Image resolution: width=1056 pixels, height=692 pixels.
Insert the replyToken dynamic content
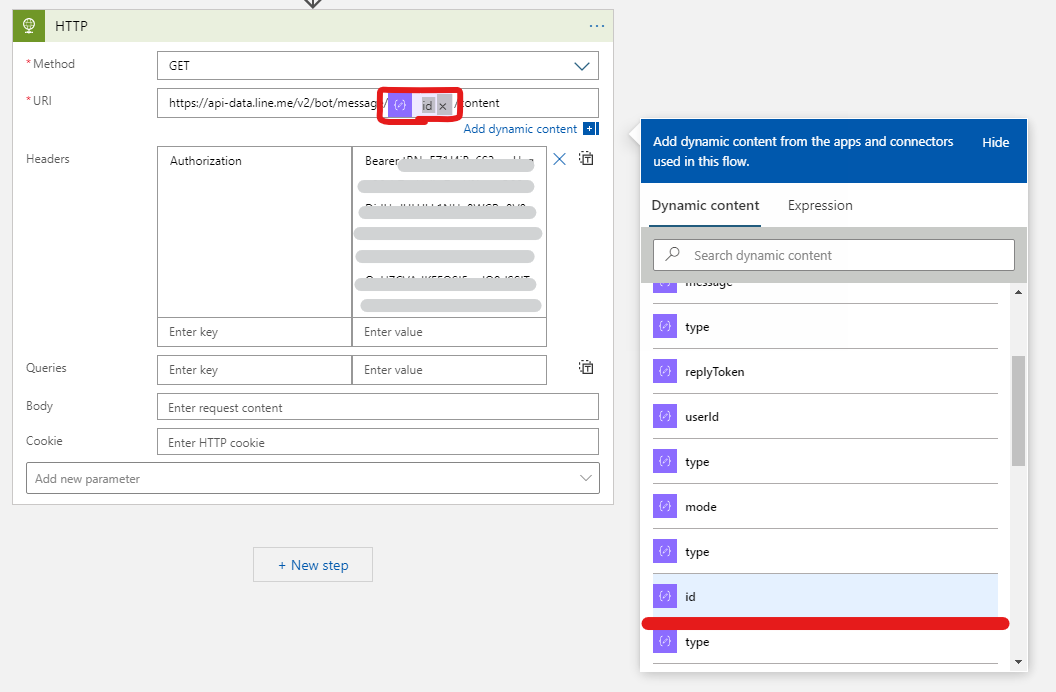pyautogui.click(x=826, y=372)
